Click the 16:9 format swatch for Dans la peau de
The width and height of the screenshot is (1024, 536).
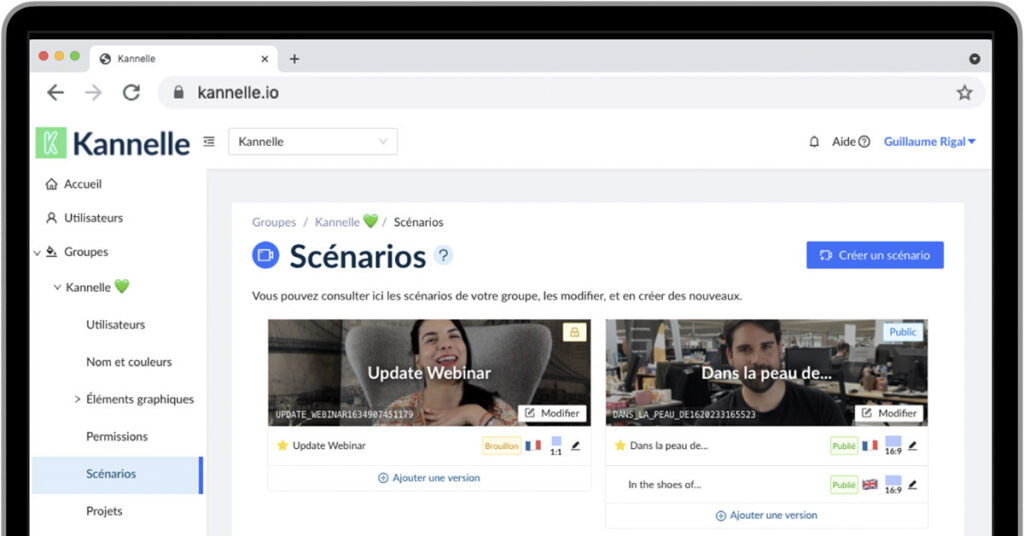pyautogui.click(x=893, y=445)
